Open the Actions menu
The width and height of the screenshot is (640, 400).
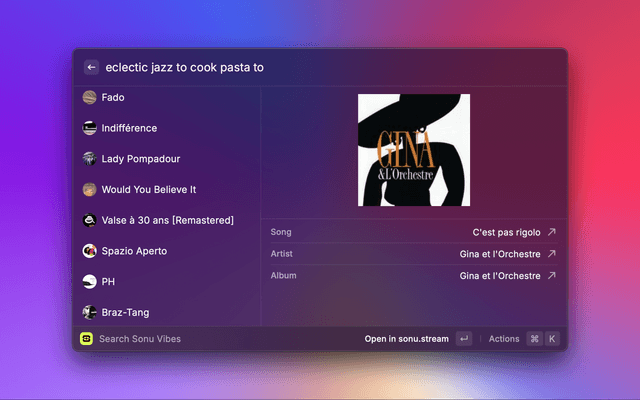(504, 339)
